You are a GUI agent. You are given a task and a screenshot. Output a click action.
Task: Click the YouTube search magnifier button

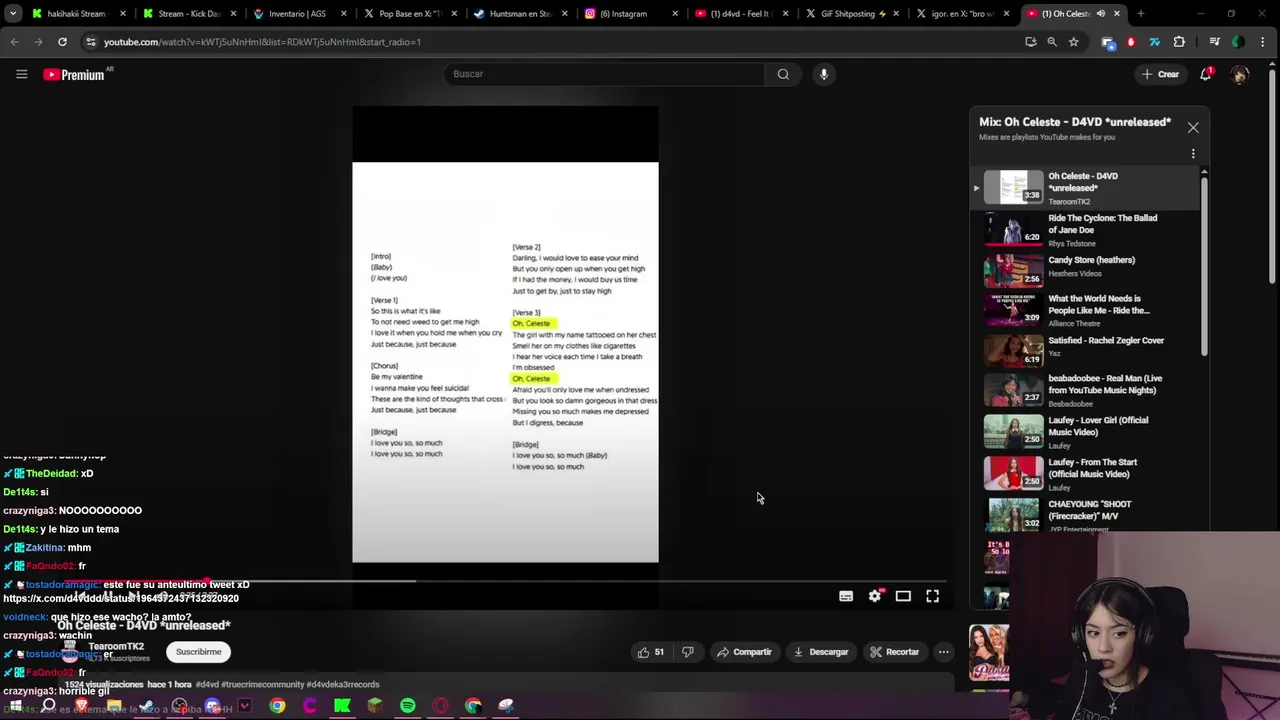783,74
